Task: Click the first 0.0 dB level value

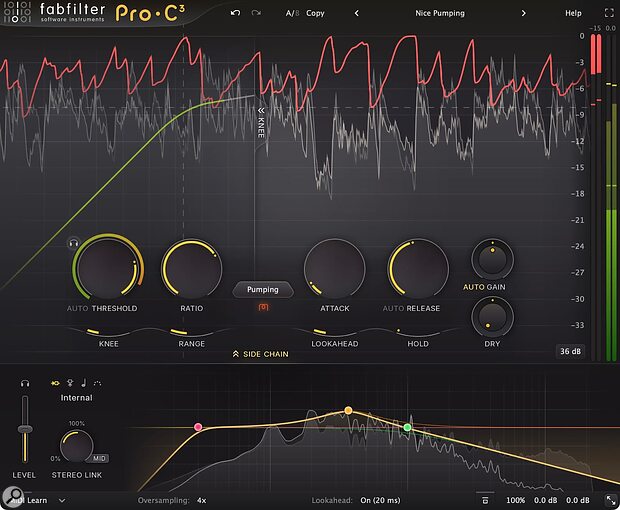Action: coord(546,500)
